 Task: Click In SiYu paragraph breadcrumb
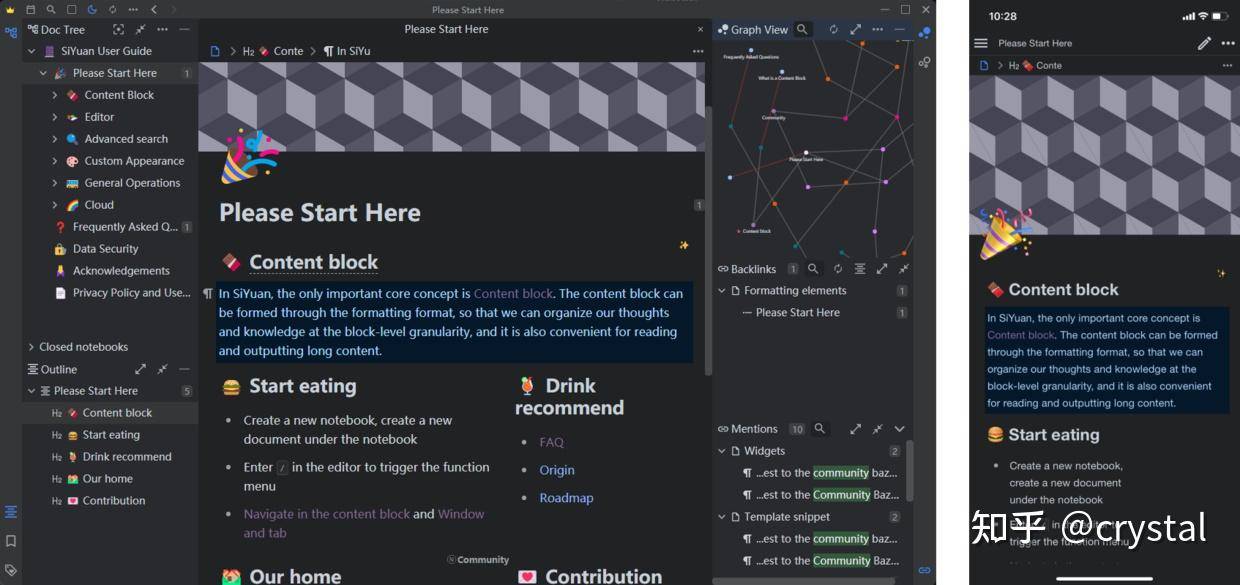(347, 51)
